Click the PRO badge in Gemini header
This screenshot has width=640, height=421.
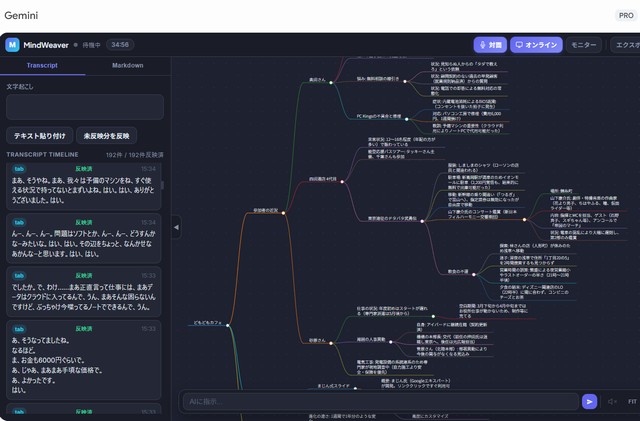[626, 16]
